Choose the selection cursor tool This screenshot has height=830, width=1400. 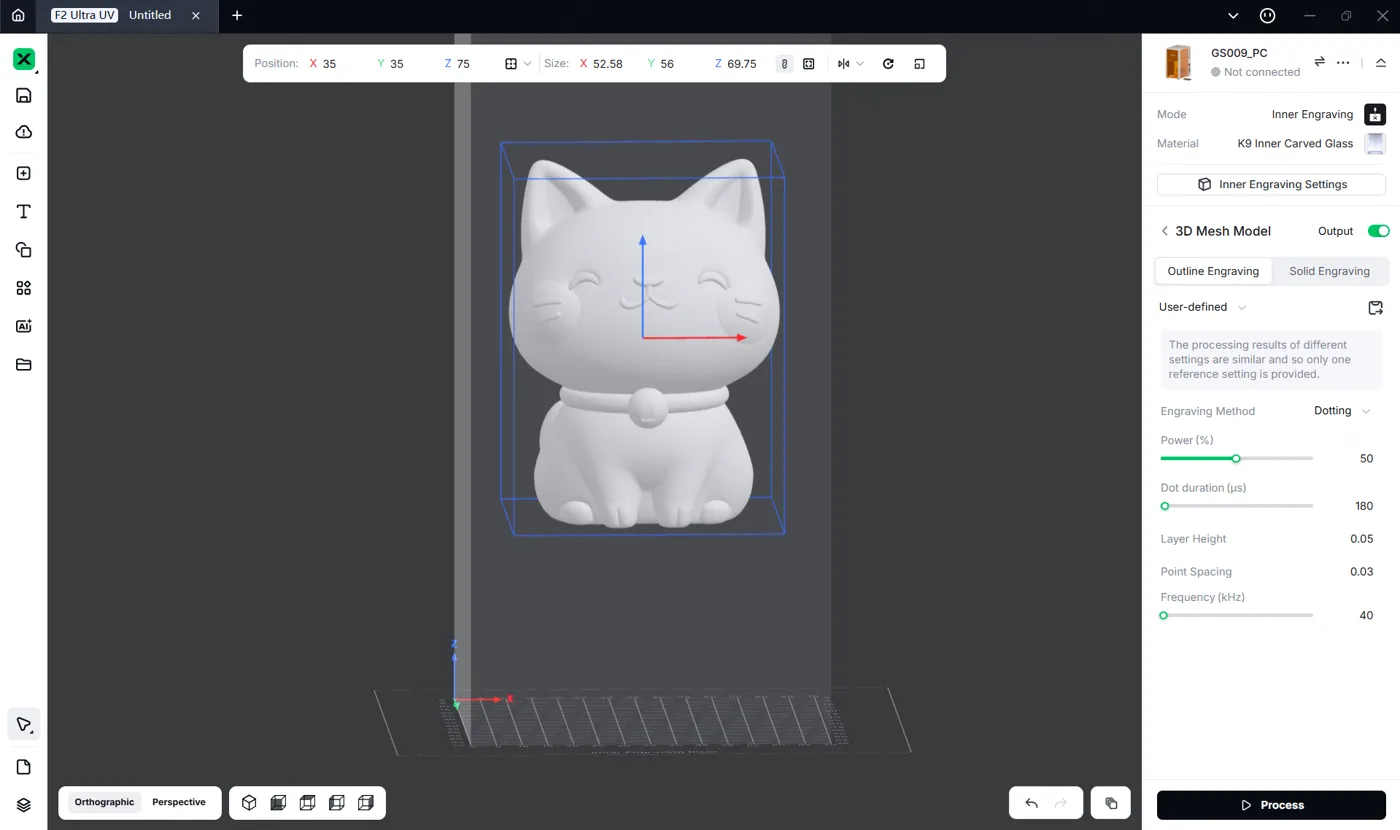click(x=24, y=724)
